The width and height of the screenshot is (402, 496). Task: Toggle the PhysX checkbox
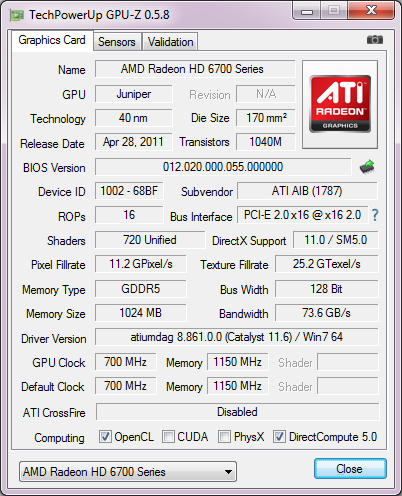[x=224, y=436]
